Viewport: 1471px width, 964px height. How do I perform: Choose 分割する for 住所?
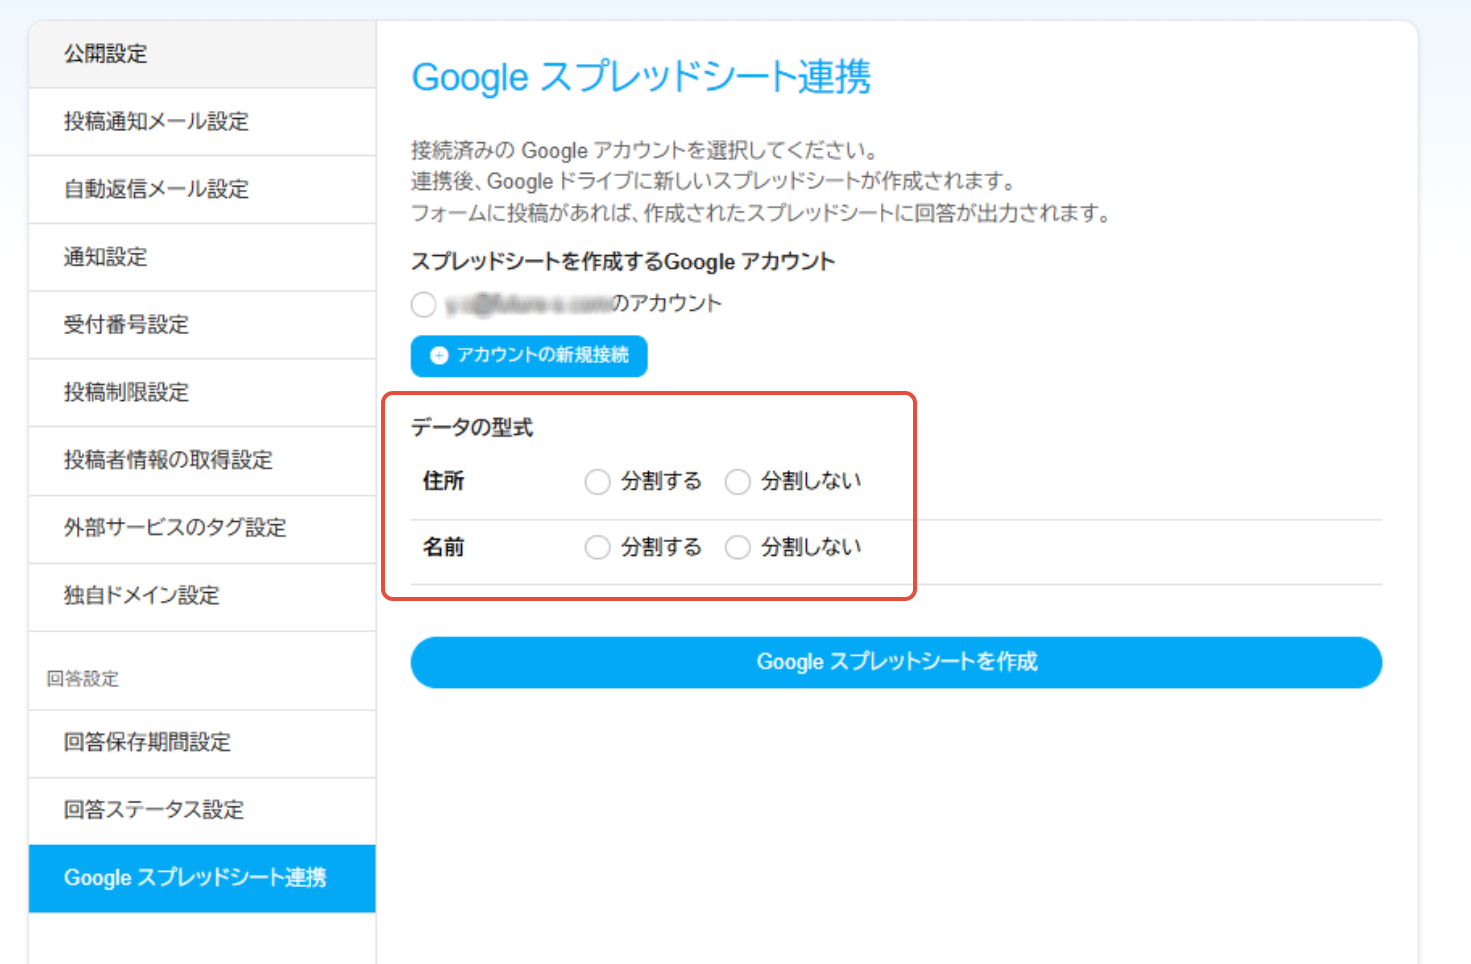[598, 482]
